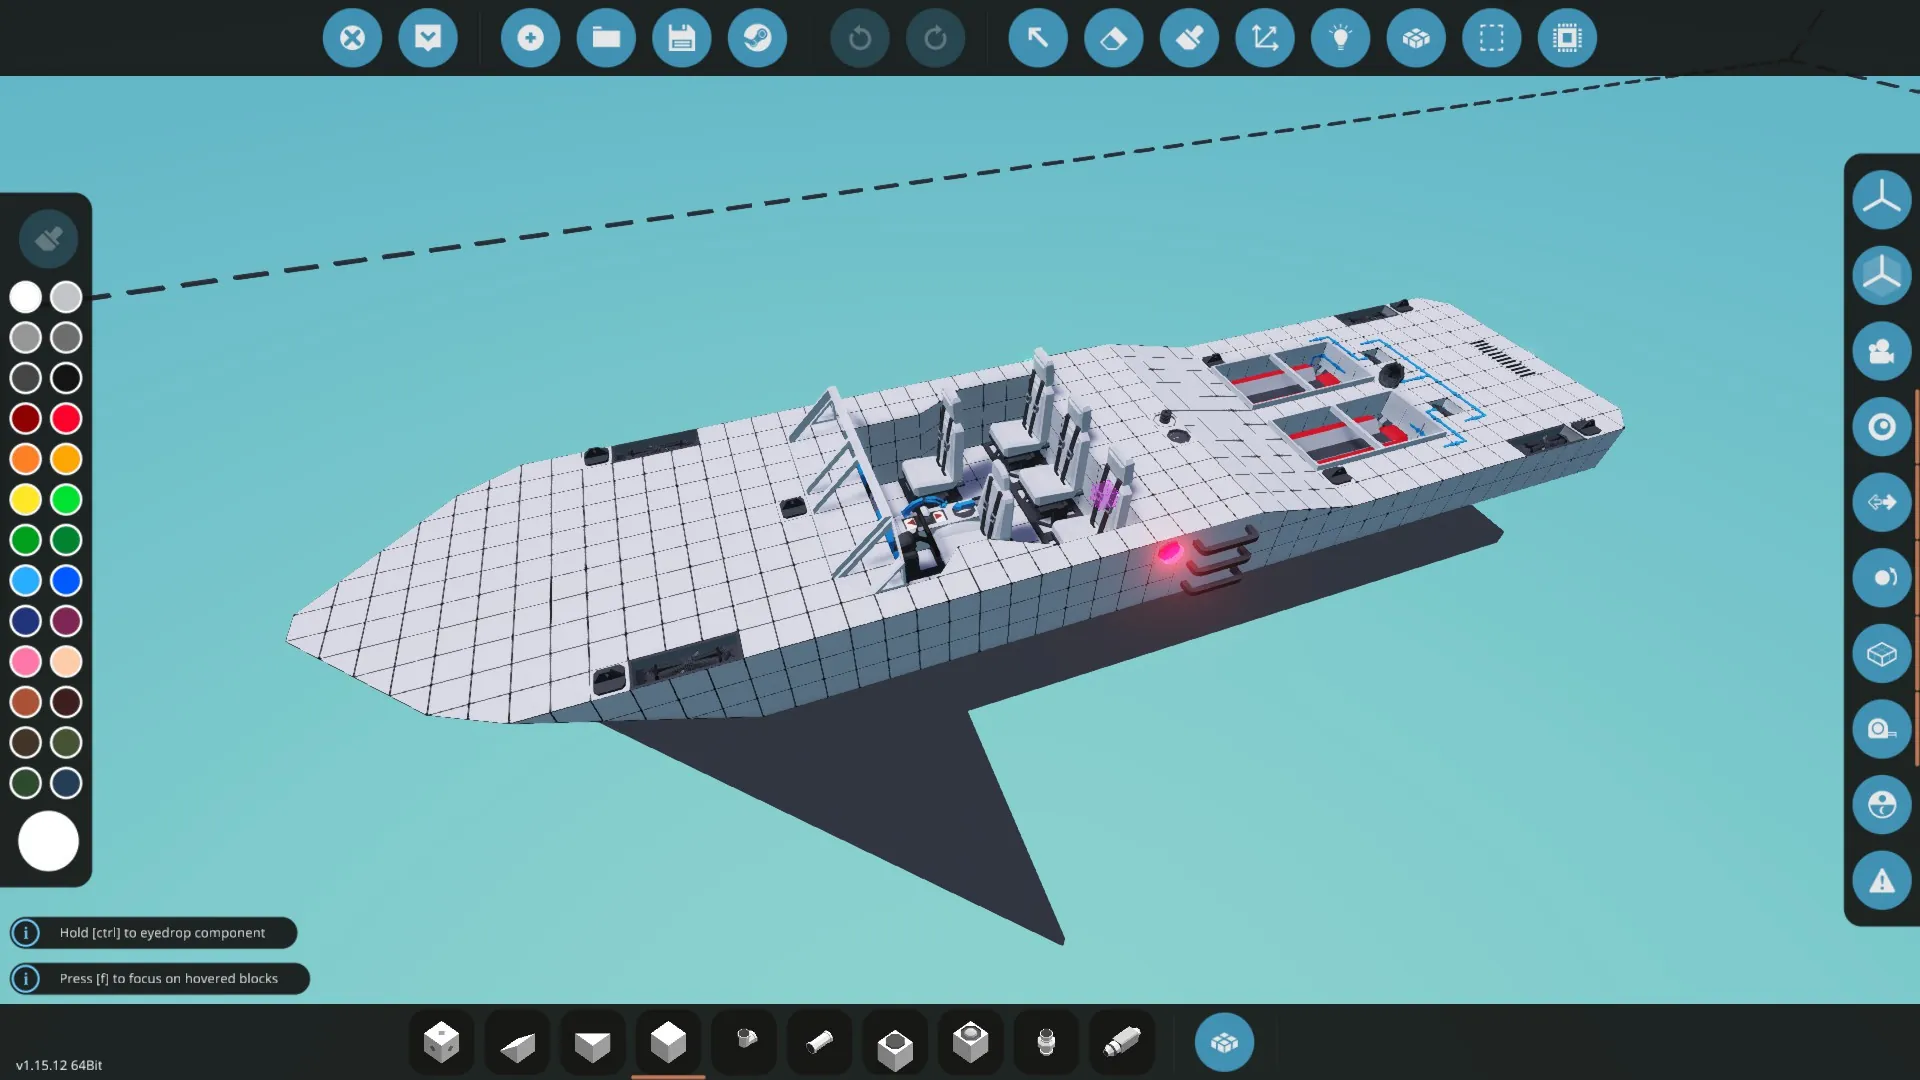The image size is (1920, 1080).
Task: Click the save floppy disk icon
Action: (681, 38)
